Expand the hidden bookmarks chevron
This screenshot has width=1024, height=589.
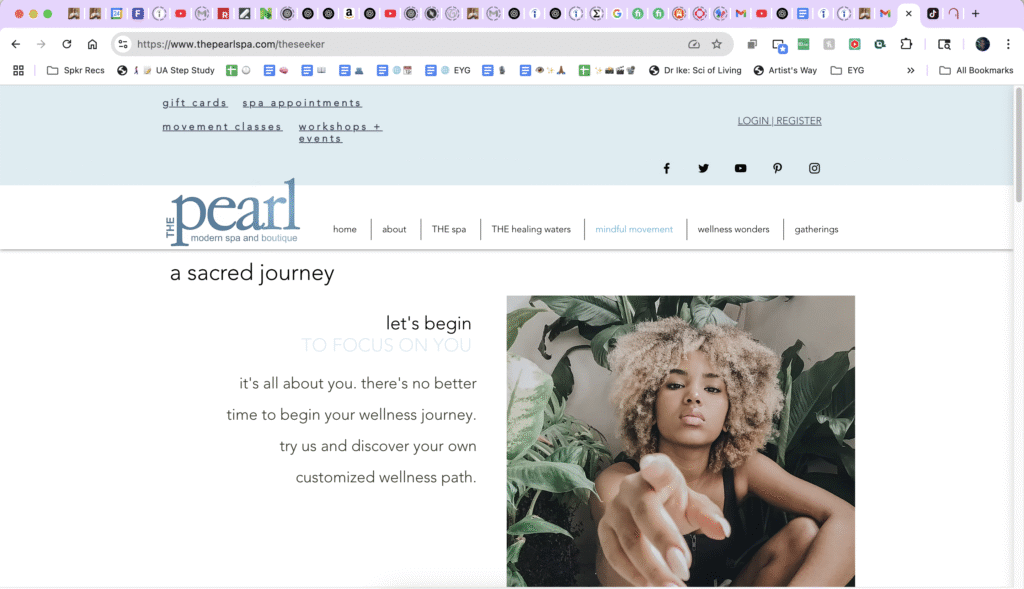tap(910, 71)
